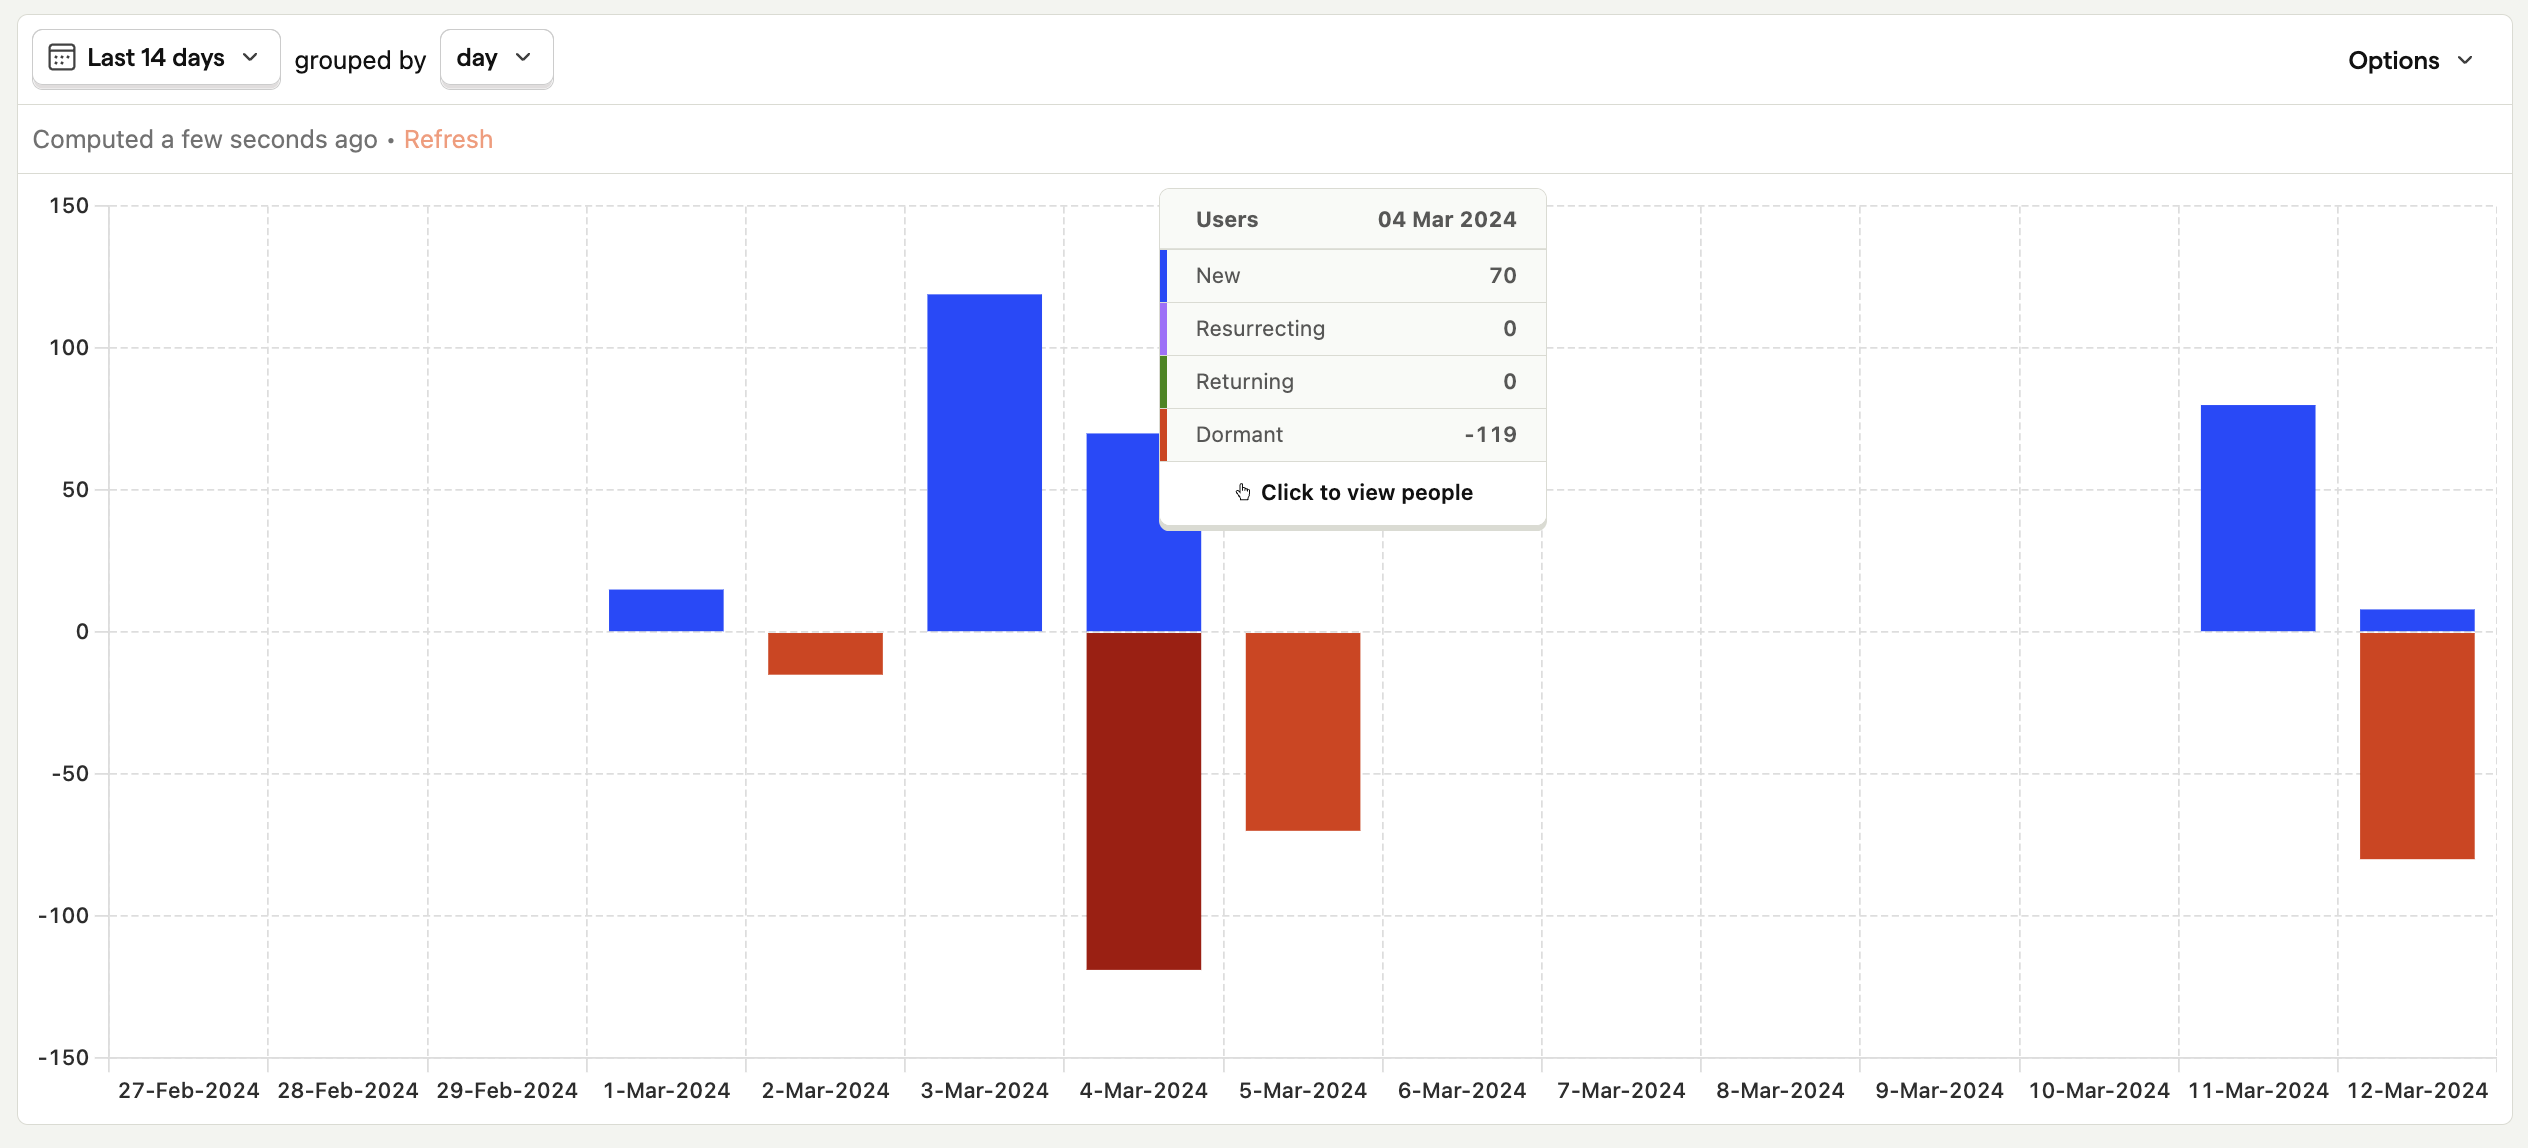Image resolution: width=2528 pixels, height=1148 pixels.
Task: Click the calendar icon in date range picker
Action: (x=62, y=58)
